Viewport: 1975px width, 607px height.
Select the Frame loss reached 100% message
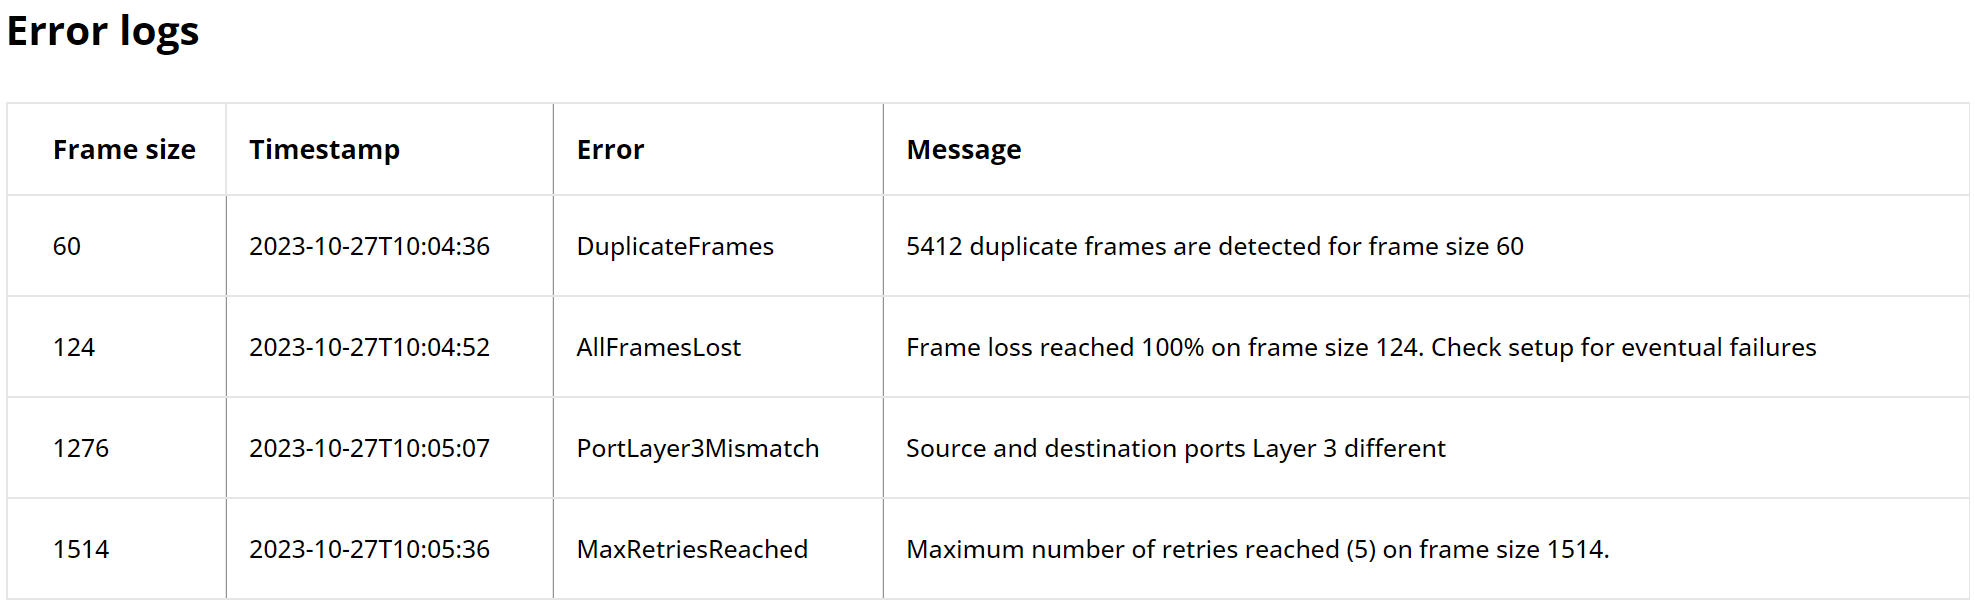click(1360, 348)
